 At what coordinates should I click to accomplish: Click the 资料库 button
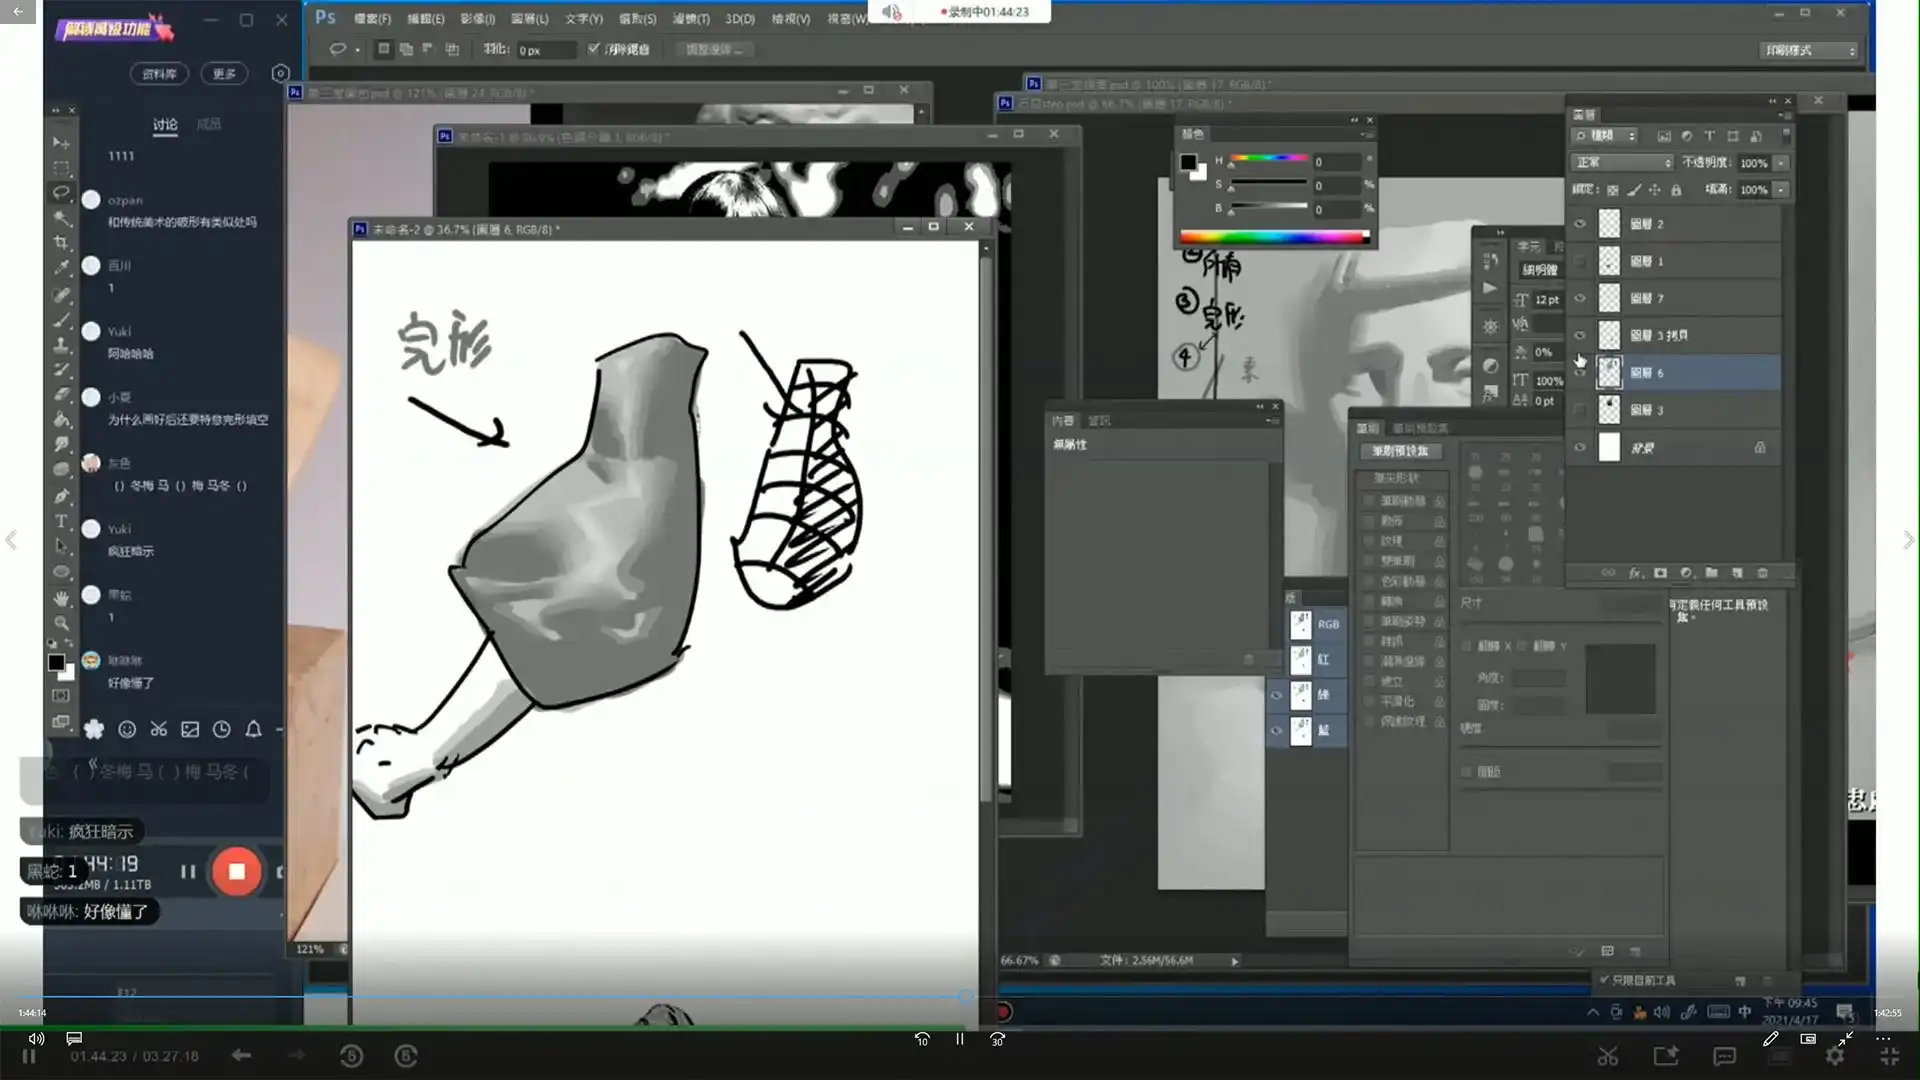point(159,74)
